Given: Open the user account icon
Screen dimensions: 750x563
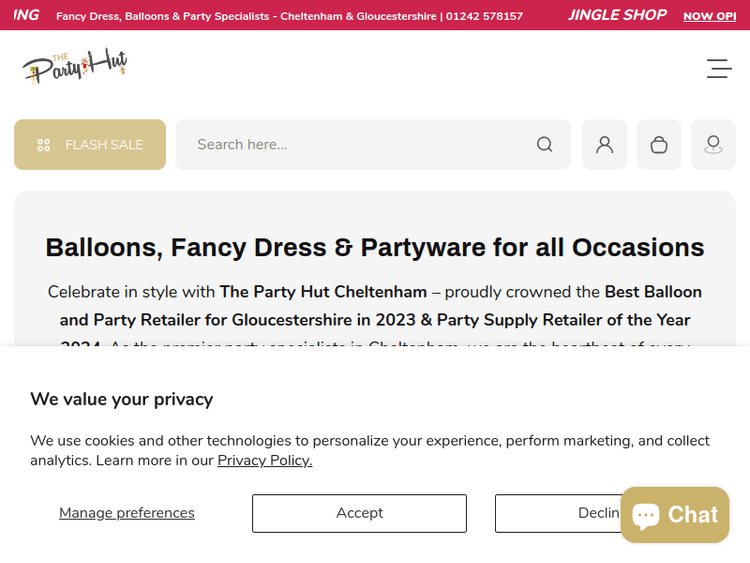Looking at the screenshot, I should pyautogui.click(x=604, y=145).
